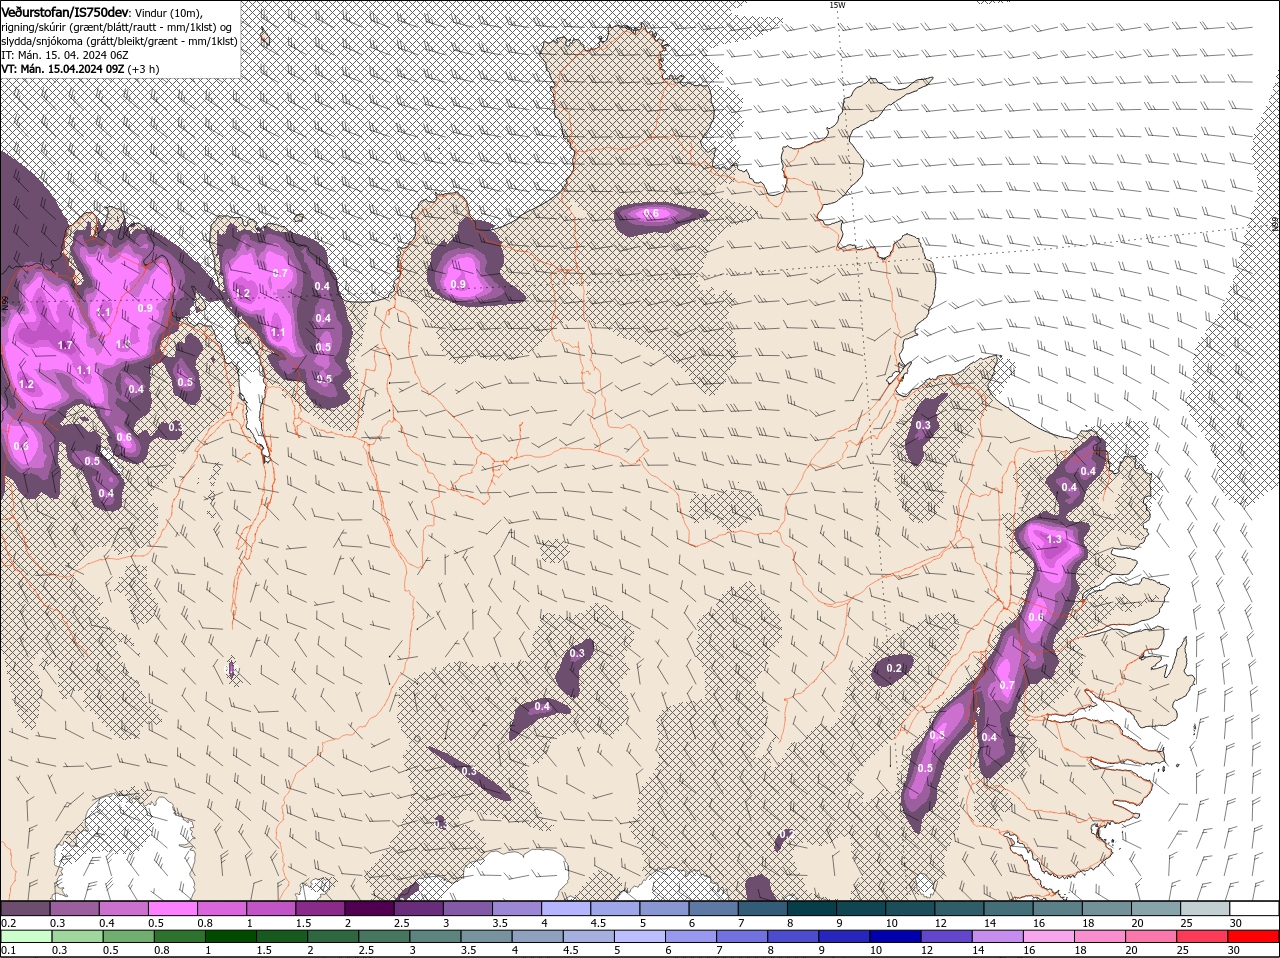Click the 15W longitude label at top

[x=837, y=5]
